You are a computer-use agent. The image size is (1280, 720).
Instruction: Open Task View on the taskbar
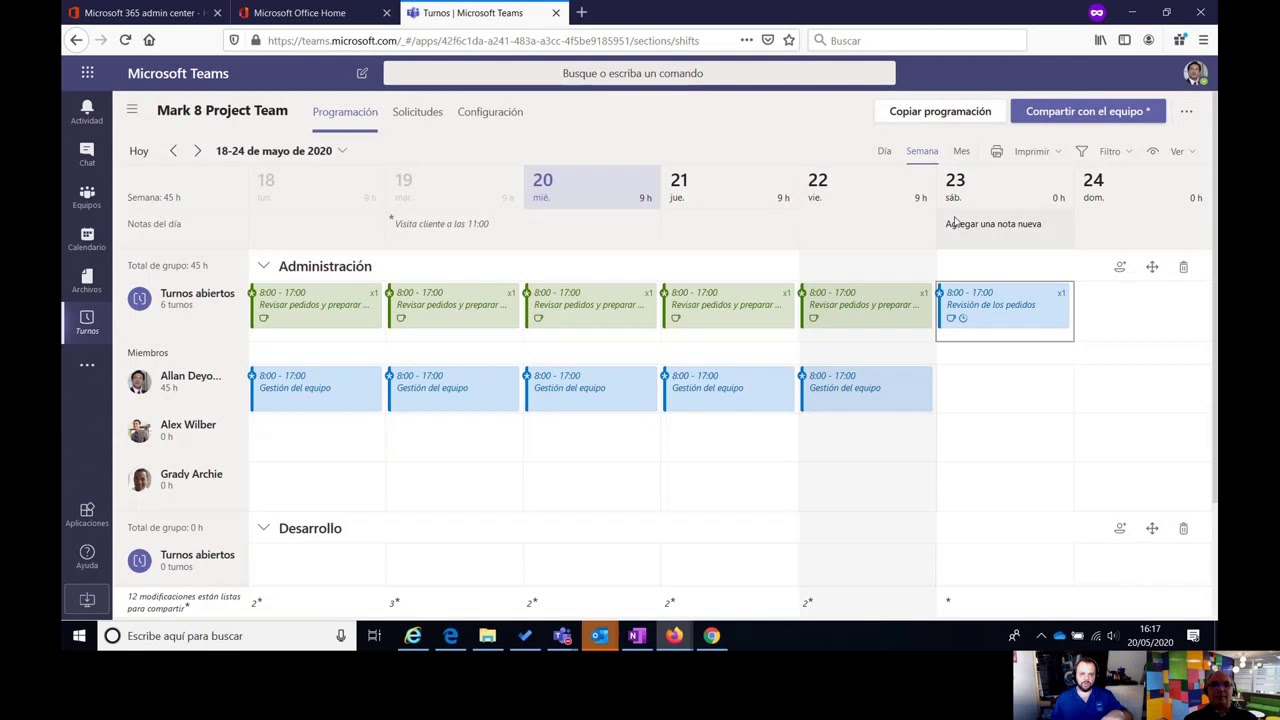point(374,636)
